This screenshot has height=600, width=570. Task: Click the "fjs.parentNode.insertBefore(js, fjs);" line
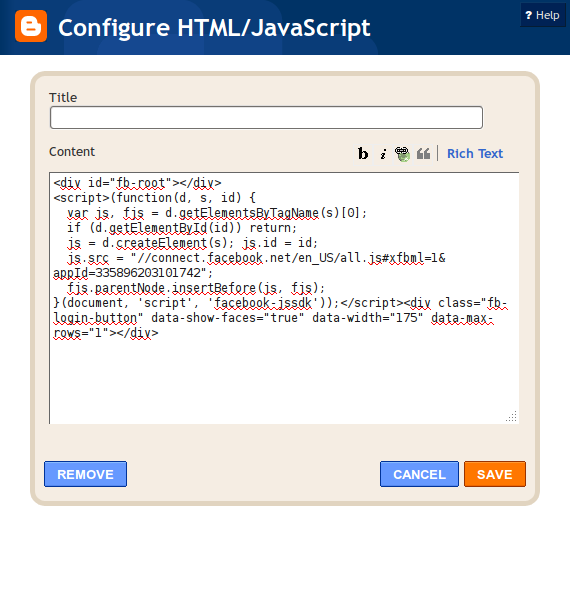pos(196,288)
